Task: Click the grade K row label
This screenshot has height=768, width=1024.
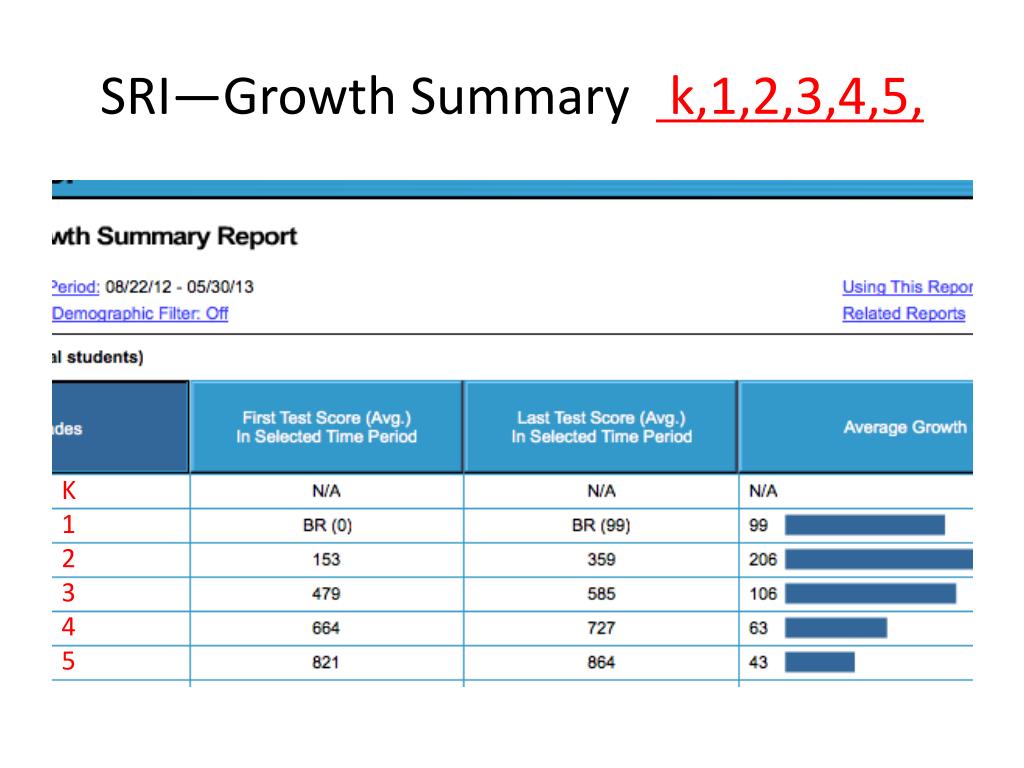Action: [x=69, y=490]
